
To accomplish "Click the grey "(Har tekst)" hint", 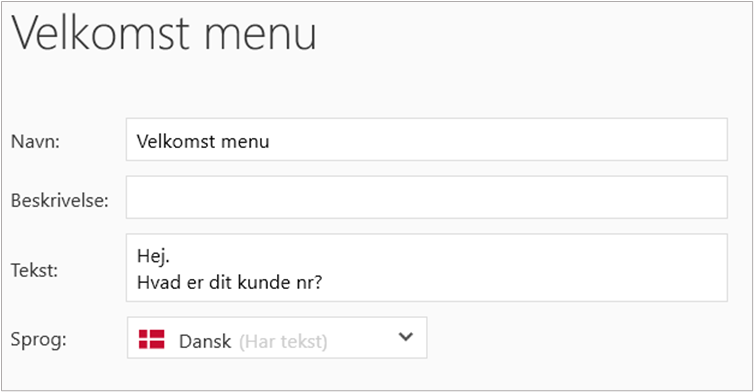I will [x=283, y=341].
